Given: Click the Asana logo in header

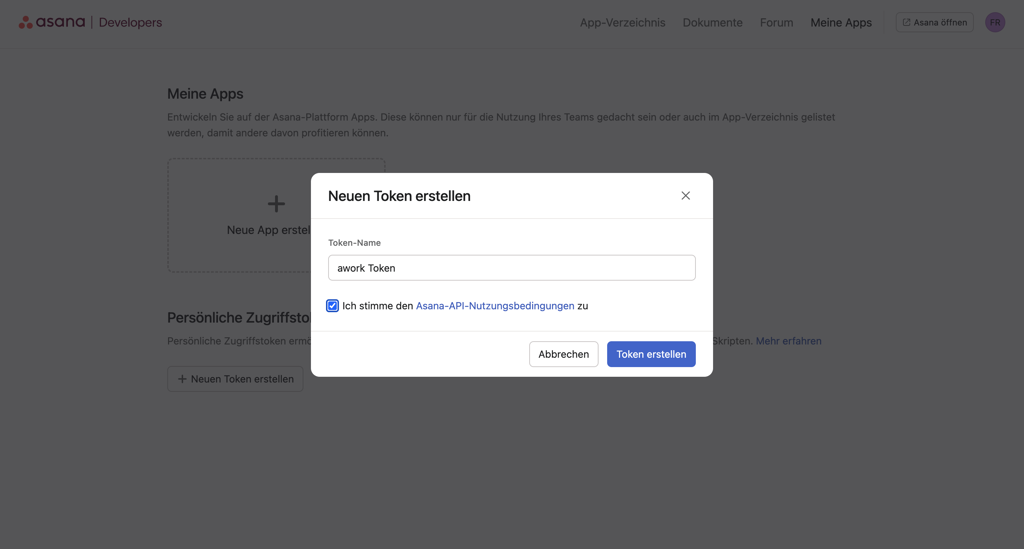Looking at the screenshot, I should [52, 22].
